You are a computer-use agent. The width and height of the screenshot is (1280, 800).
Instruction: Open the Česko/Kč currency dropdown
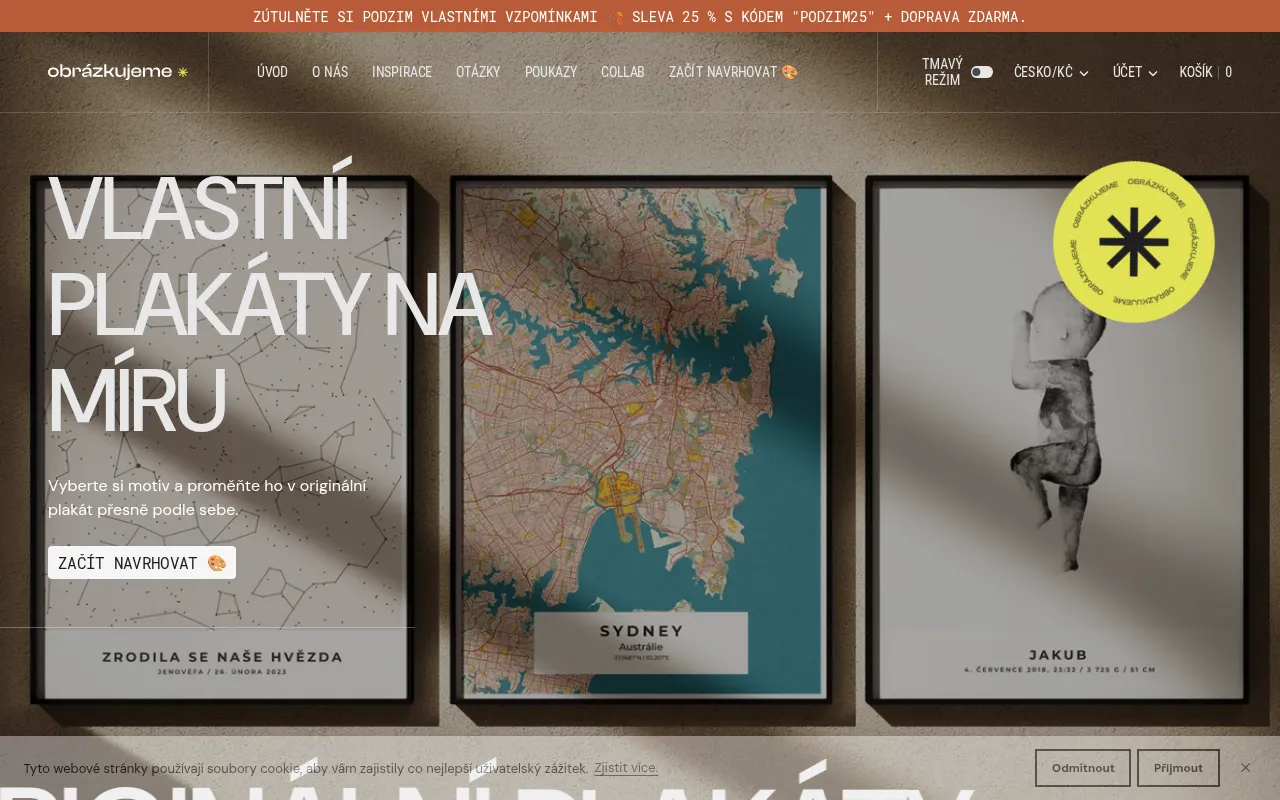pyautogui.click(x=1051, y=72)
